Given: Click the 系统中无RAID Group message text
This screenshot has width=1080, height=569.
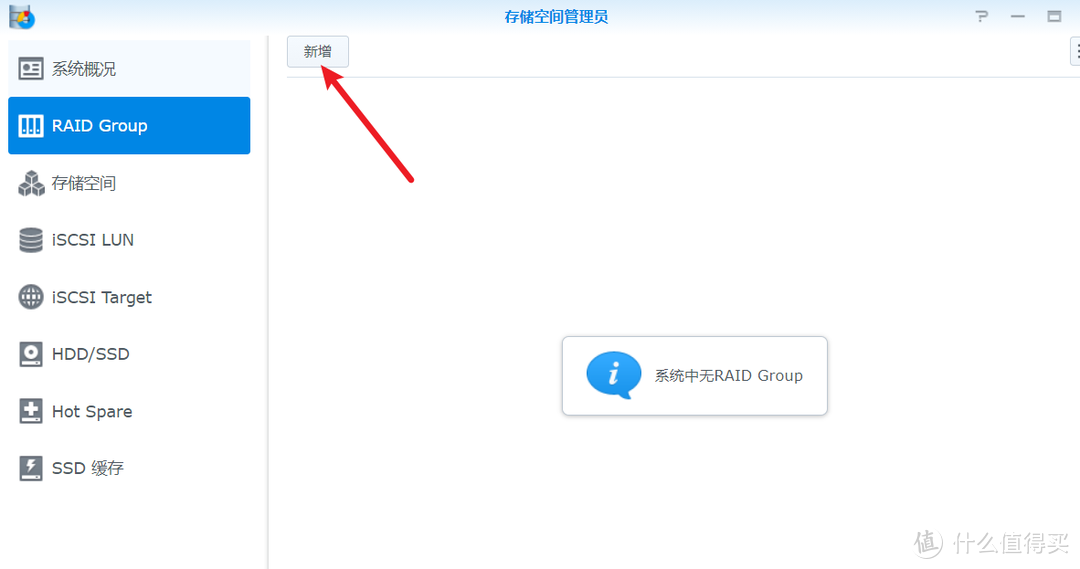Looking at the screenshot, I should pyautogui.click(x=728, y=376).
